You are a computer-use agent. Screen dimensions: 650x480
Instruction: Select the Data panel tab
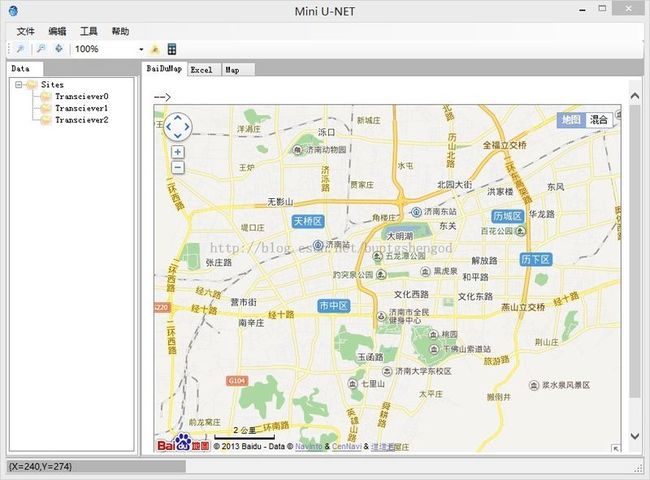click(25, 69)
